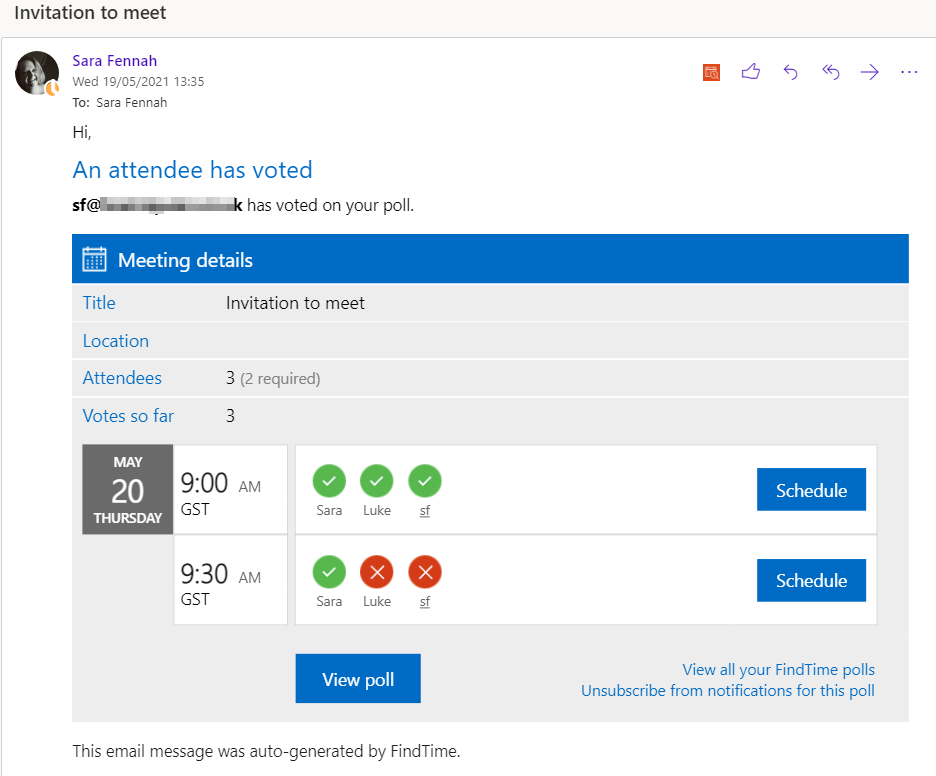Screen dimensions: 936x776
Task: Open the more actions ellipsis menu
Action: (x=909, y=72)
